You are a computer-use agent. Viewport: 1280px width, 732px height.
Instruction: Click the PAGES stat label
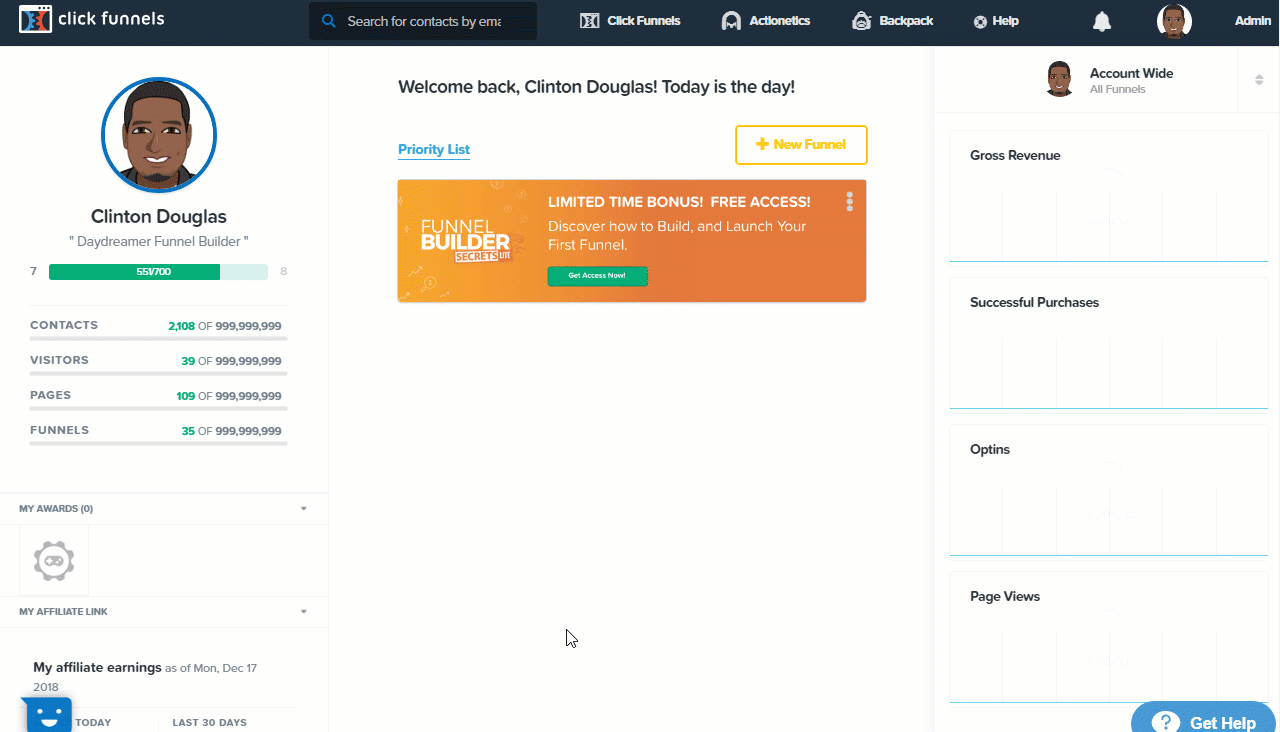click(x=50, y=395)
